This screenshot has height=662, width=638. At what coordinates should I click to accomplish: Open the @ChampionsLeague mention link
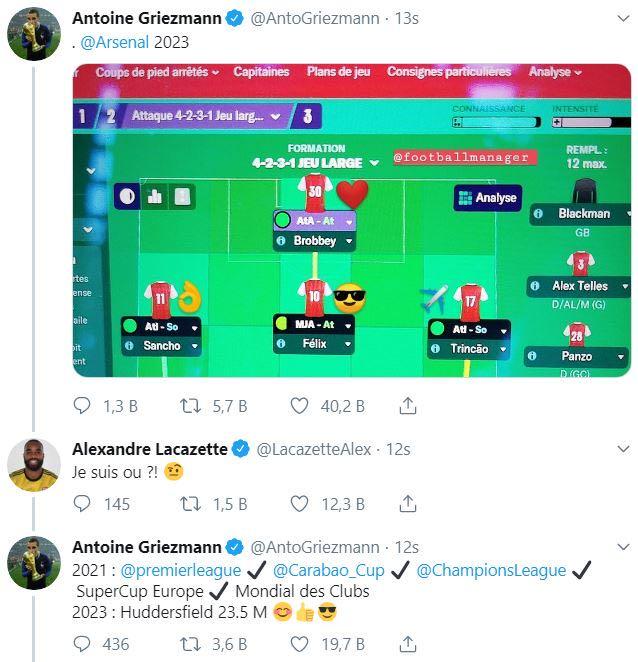[x=491, y=570]
